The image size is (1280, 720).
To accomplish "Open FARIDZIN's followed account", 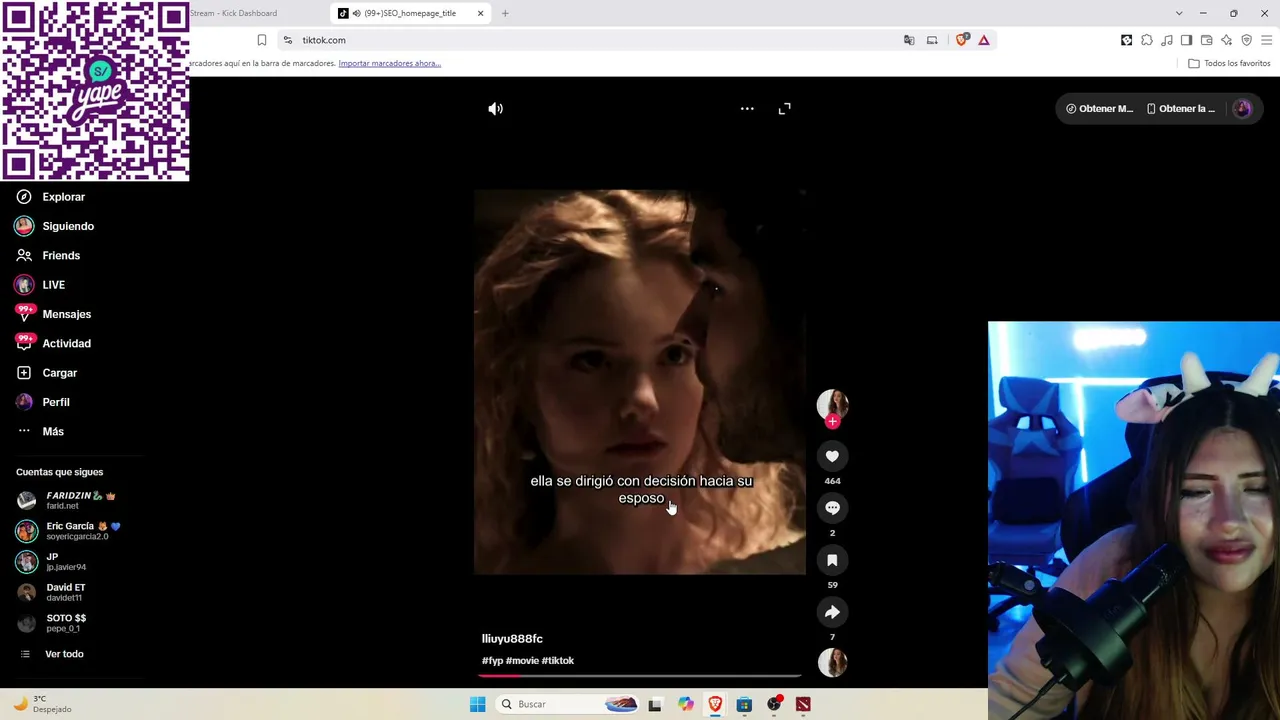I will click(78, 500).
